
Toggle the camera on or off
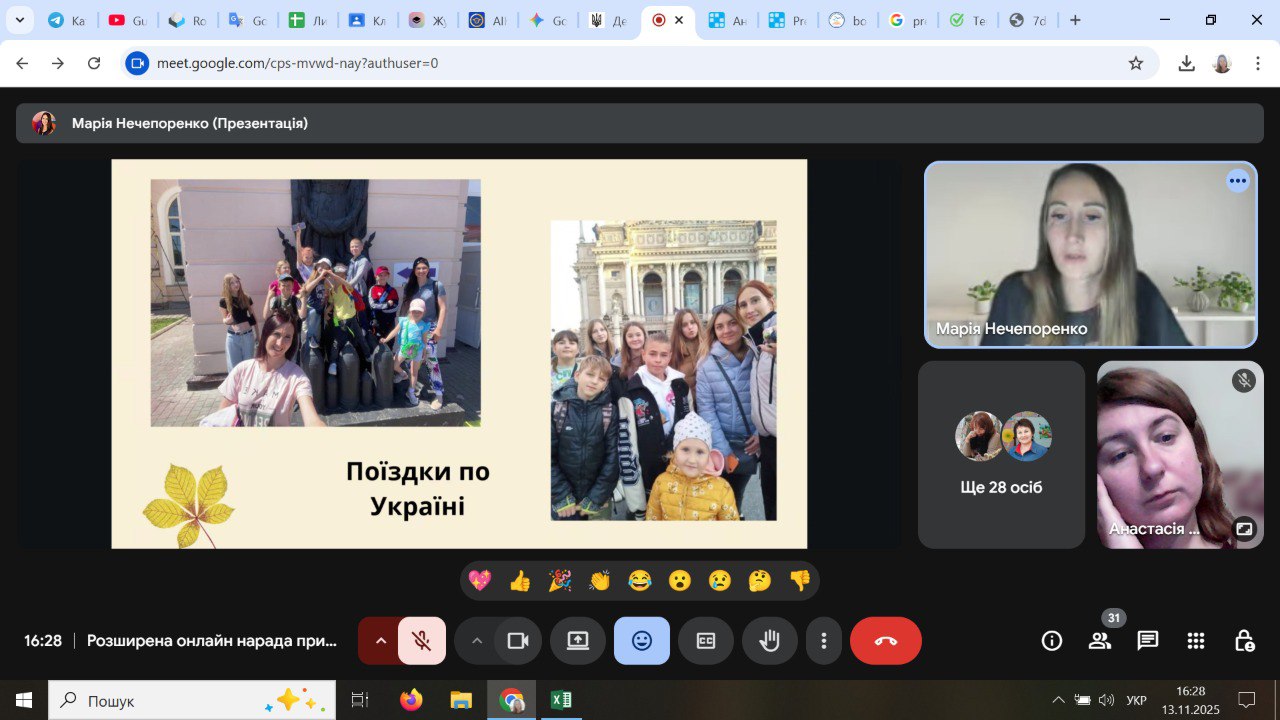pyautogui.click(x=517, y=641)
